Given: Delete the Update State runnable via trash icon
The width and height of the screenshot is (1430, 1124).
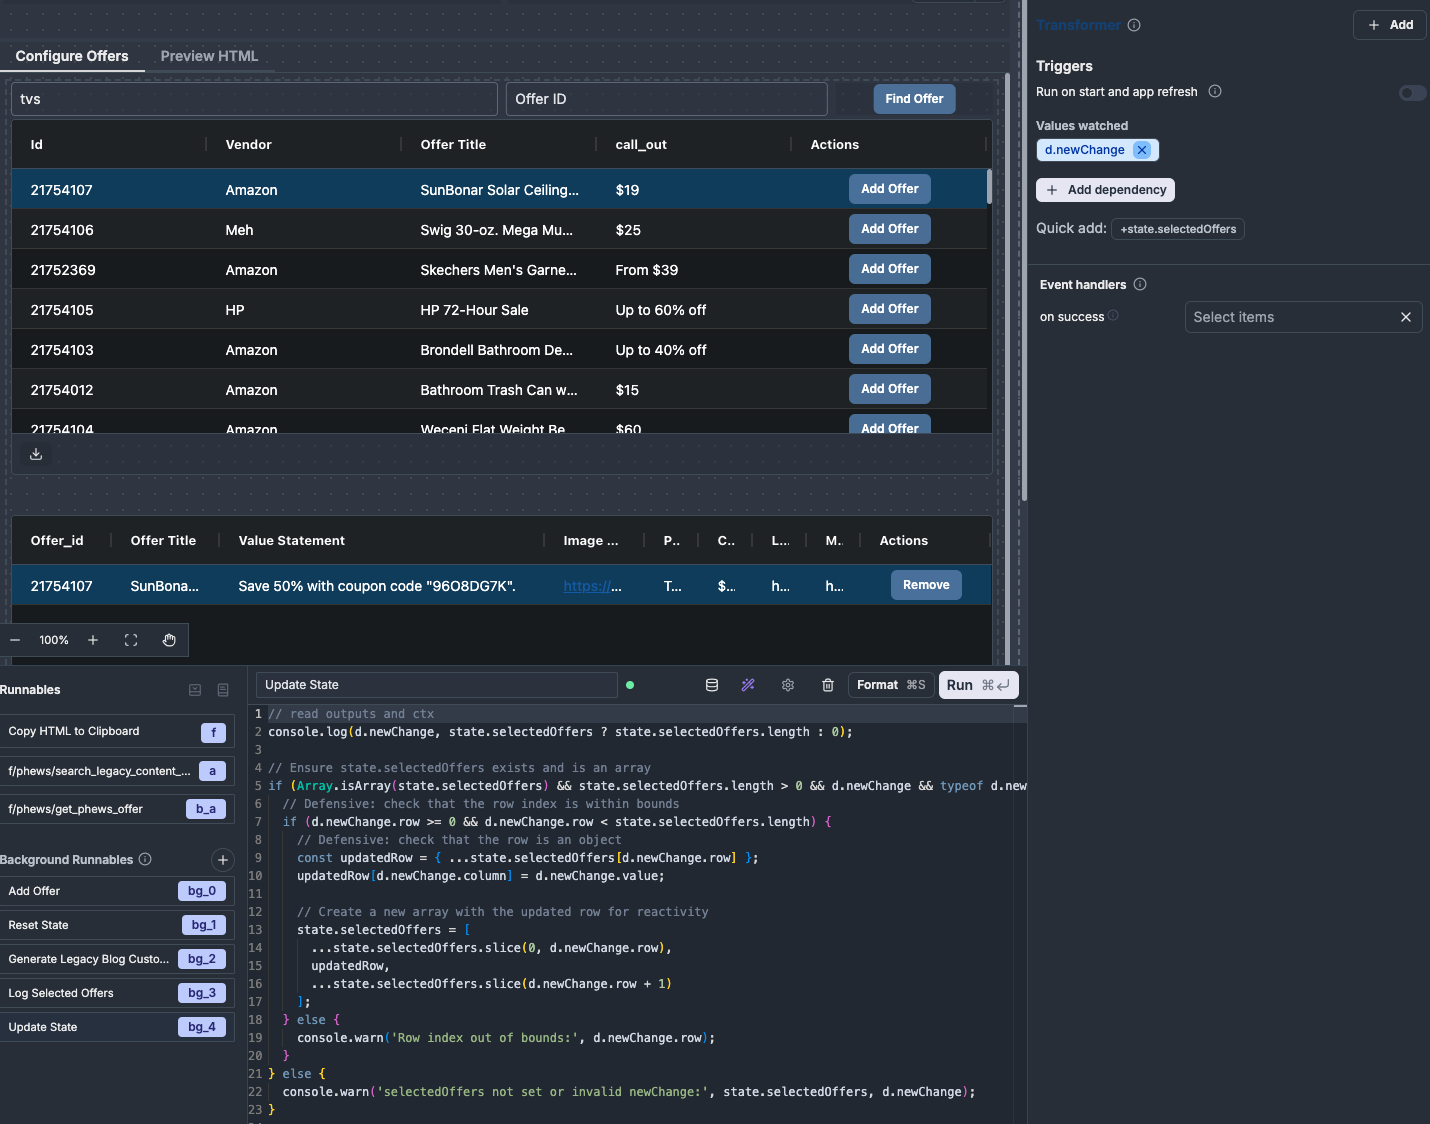Looking at the screenshot, I should point(828,685).
